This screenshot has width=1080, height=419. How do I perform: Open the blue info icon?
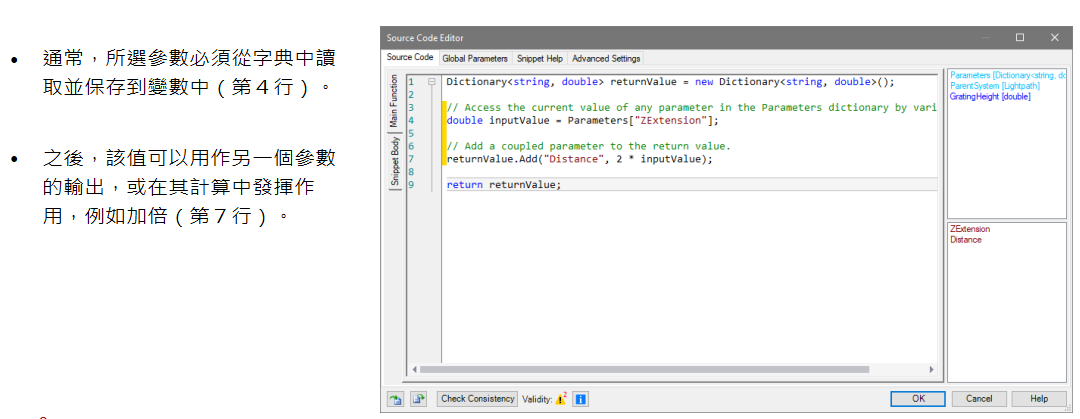tap(580, 399)
